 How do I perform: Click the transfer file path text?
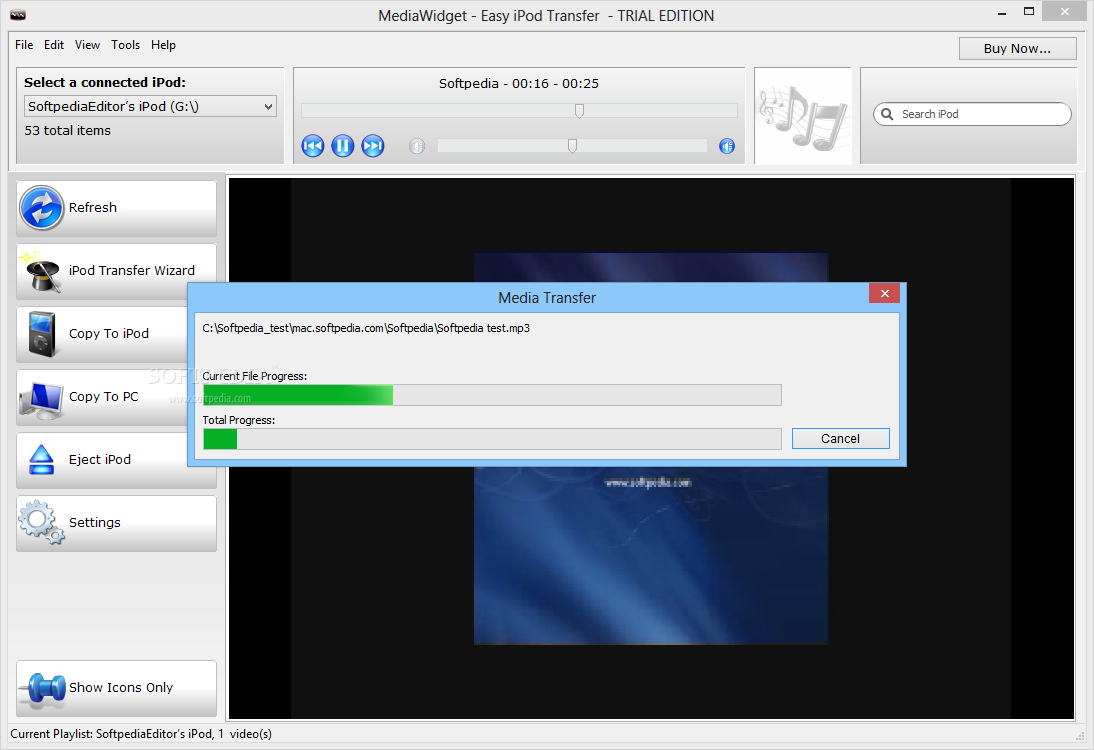366,328
